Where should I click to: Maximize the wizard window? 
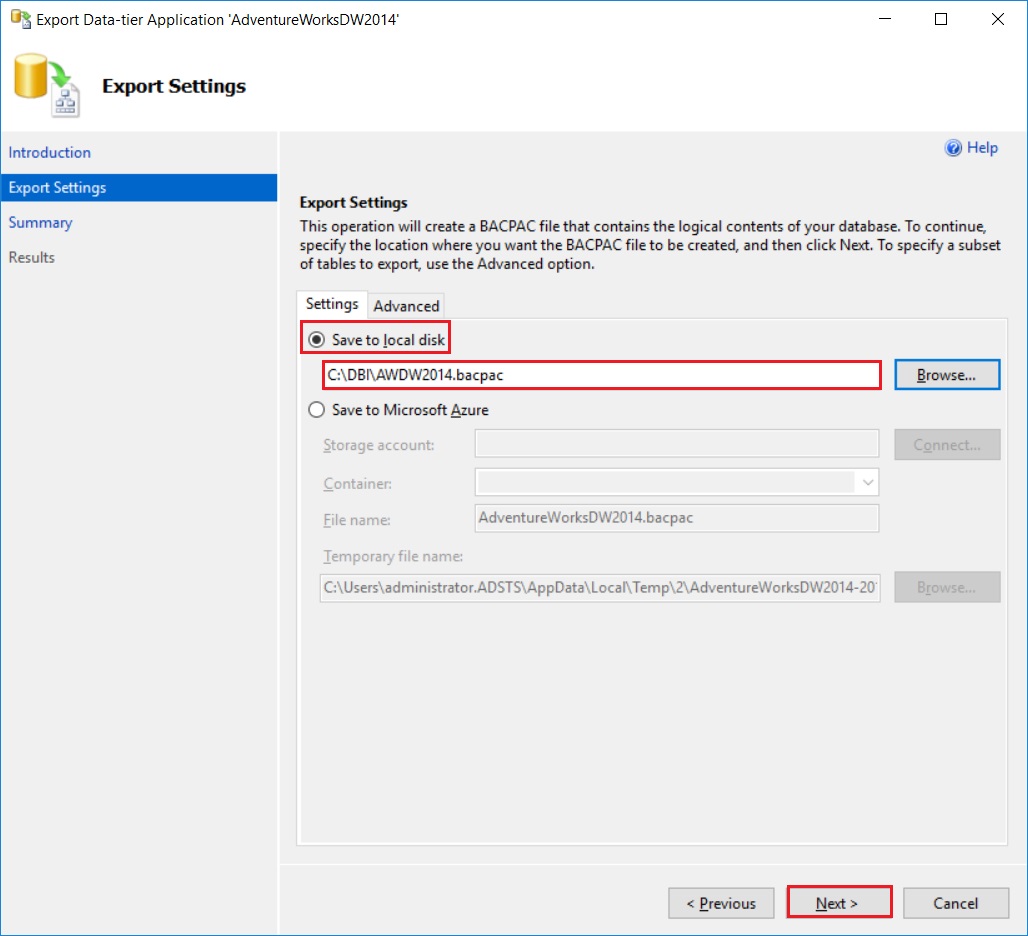pyautogui.click(x=941, y=19)
